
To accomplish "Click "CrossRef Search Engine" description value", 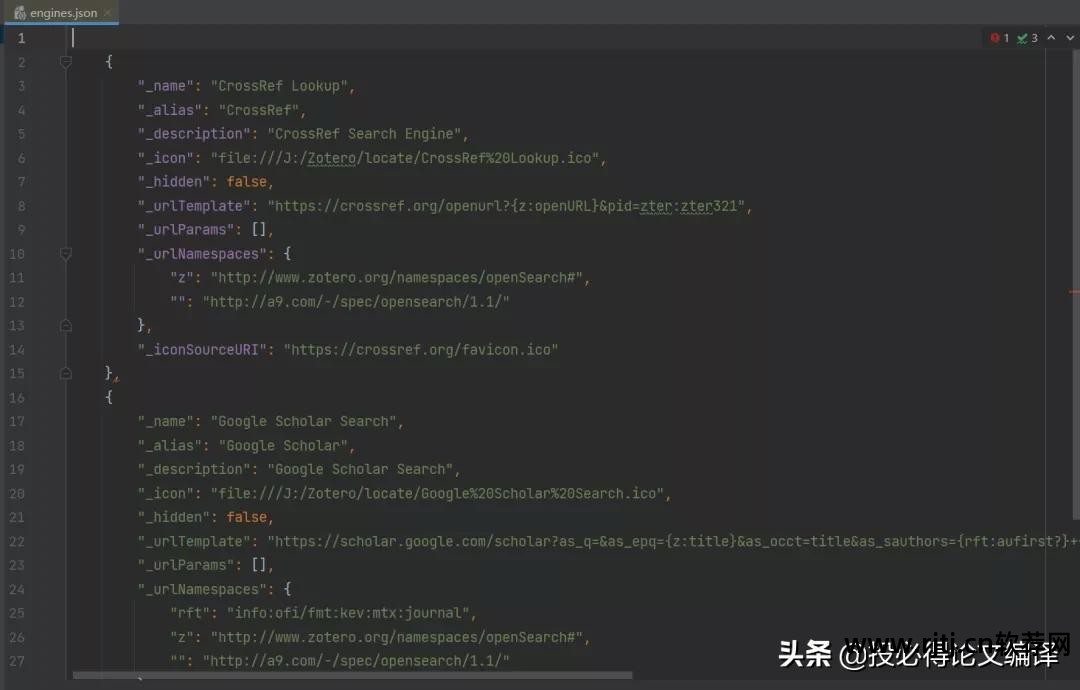I will (364, 134).
